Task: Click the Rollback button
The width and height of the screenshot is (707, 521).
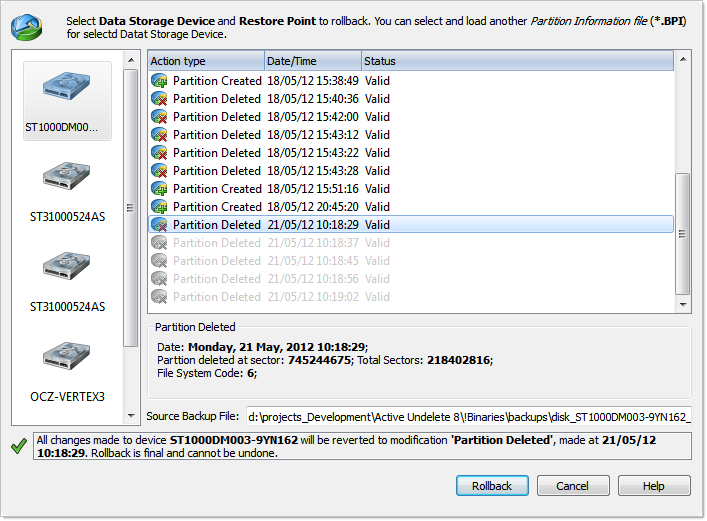Action: (x=492, y=486)
